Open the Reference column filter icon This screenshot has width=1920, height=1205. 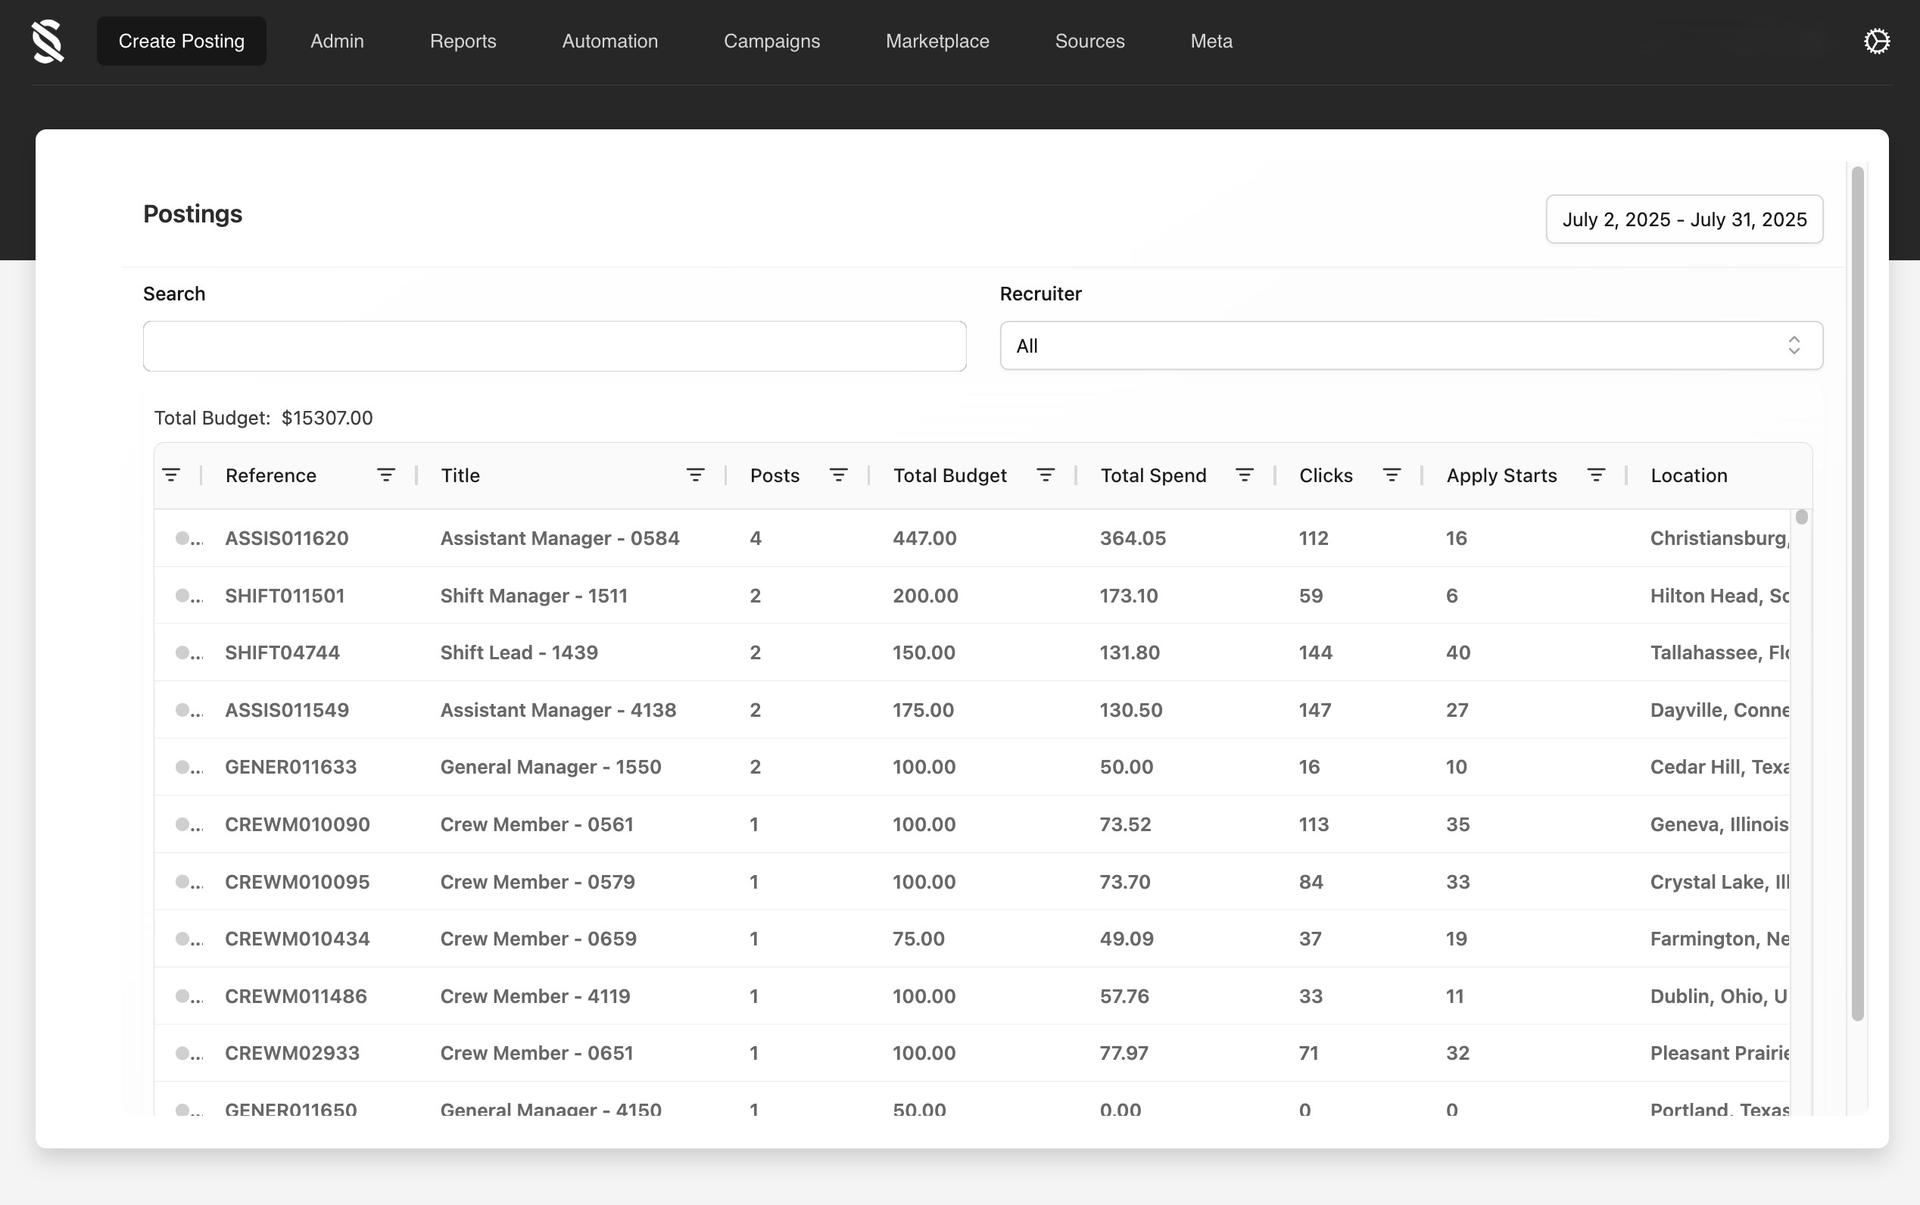point(385,475)
